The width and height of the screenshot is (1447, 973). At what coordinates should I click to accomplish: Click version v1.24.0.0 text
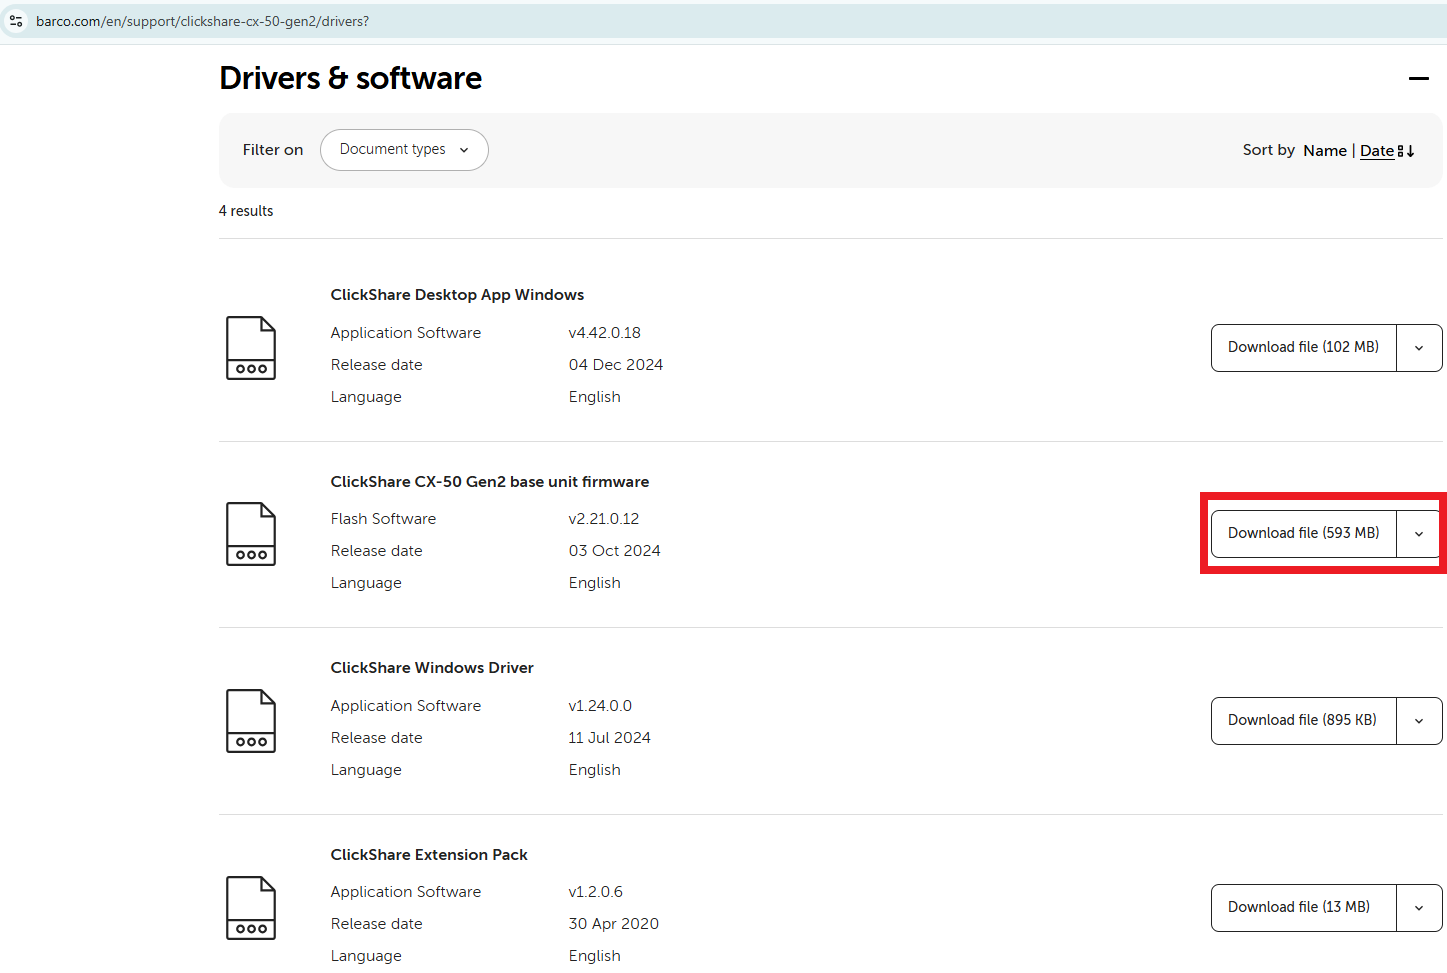600,706
